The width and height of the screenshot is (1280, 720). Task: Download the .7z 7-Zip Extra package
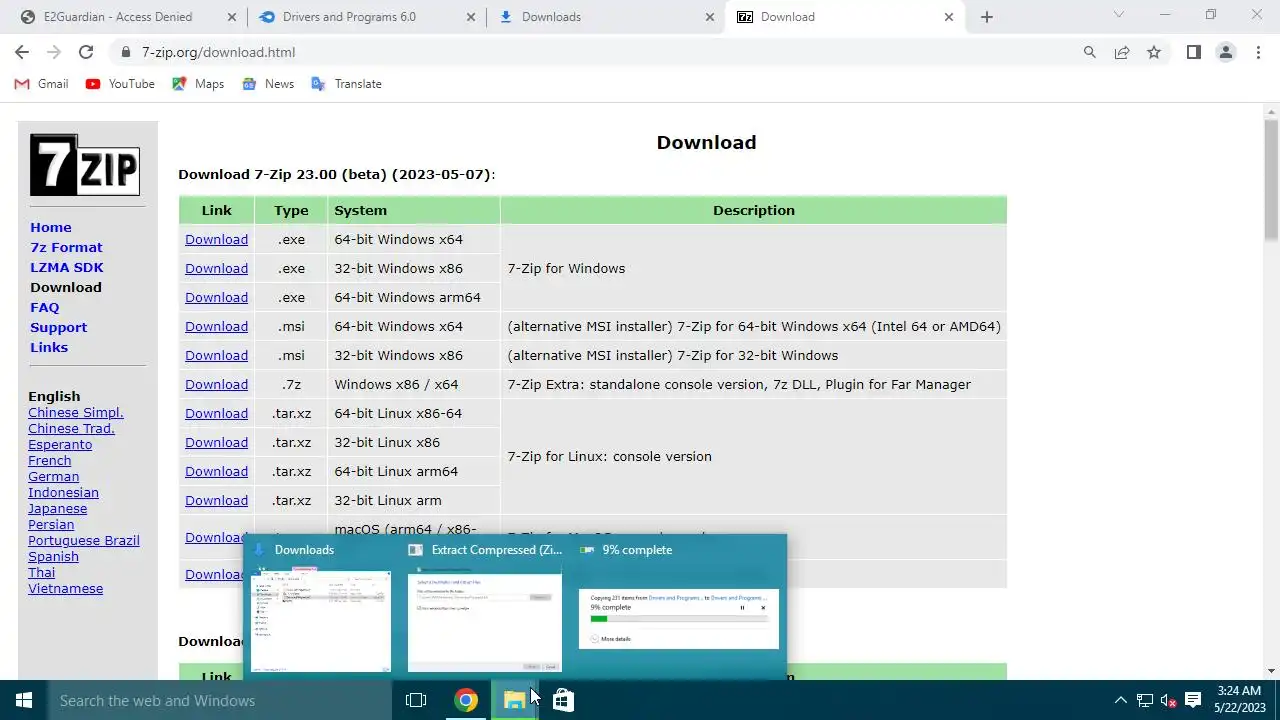pyautogui.click(x=216, y=385)
